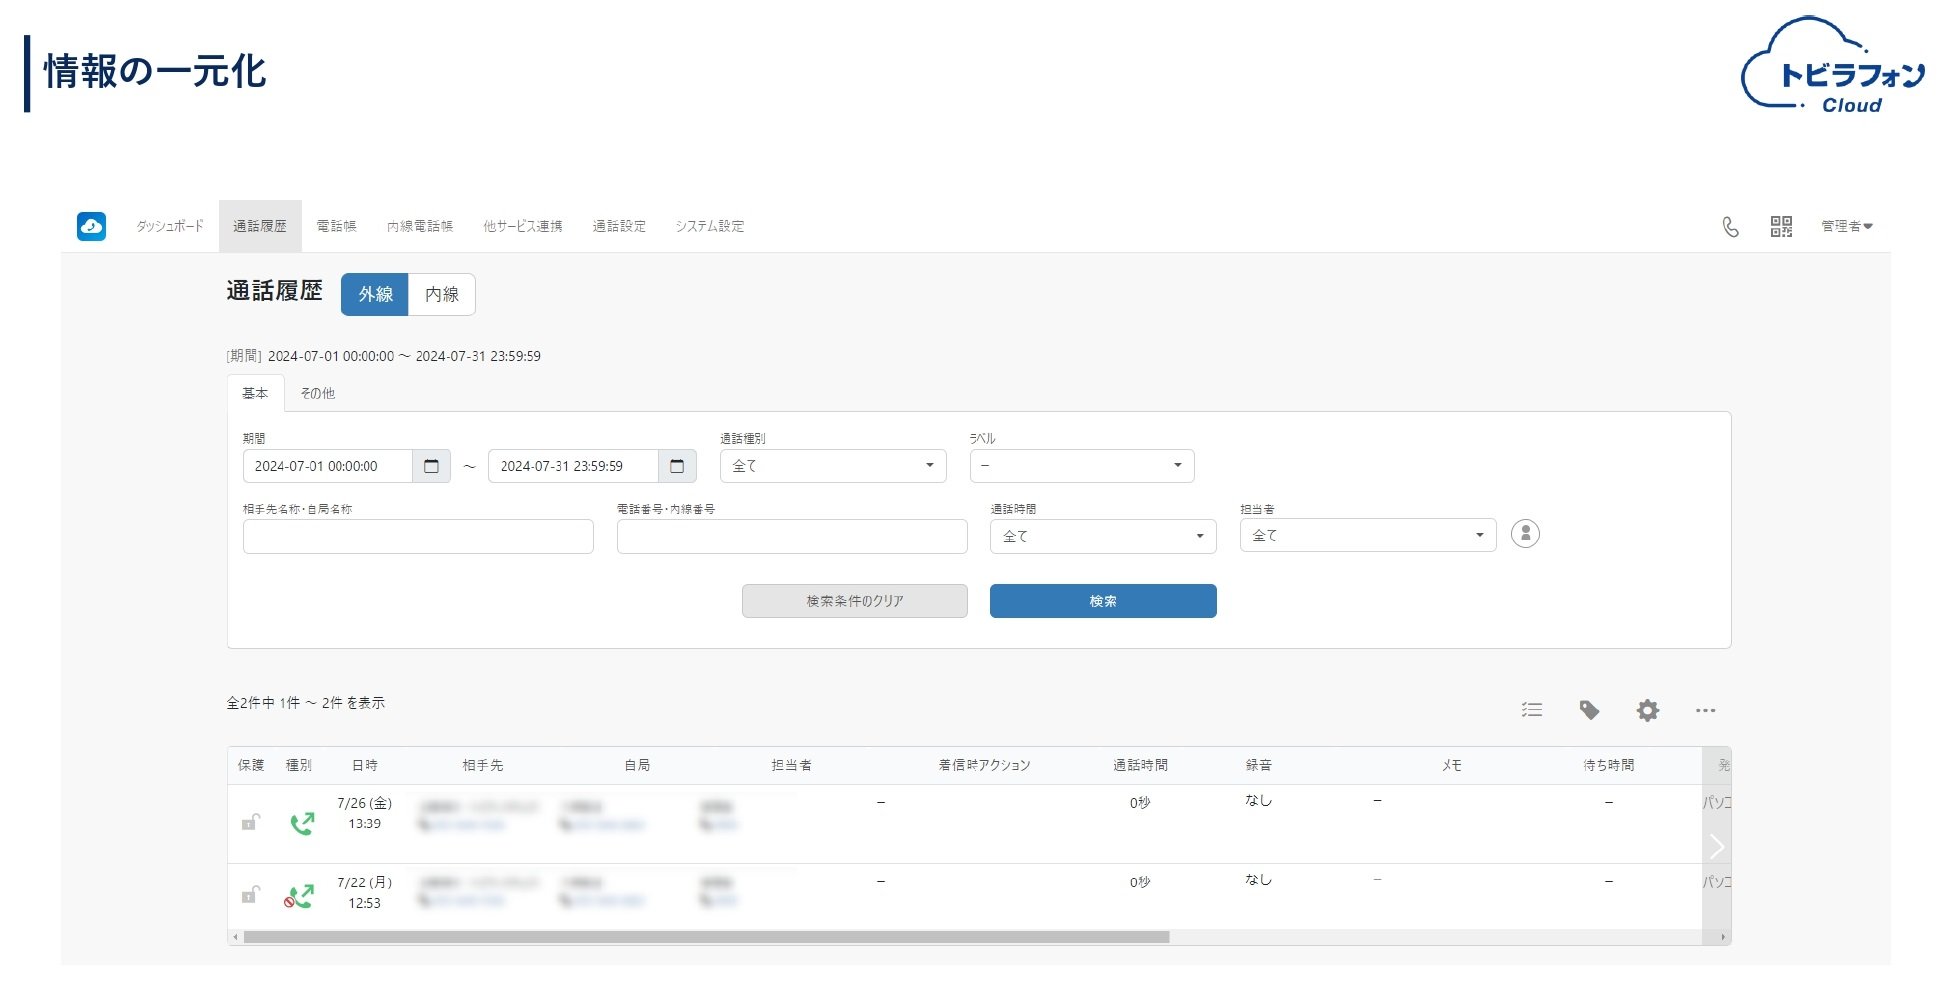Click the 相手先 column header
The width and height of the screenshot is (1939, 1004).
click(483, 765)
